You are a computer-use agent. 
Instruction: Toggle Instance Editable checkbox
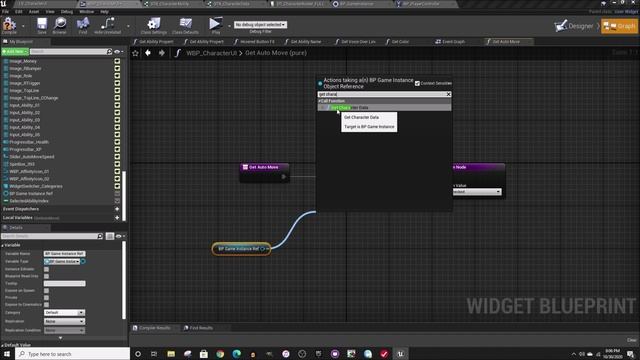coord(47,269)
